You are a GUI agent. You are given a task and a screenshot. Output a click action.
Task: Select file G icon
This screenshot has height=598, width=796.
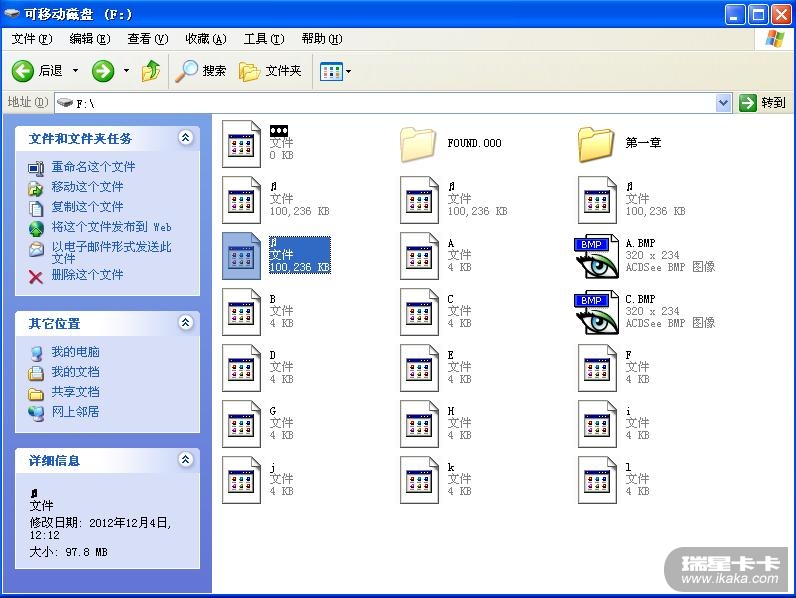tap(242, 424)
